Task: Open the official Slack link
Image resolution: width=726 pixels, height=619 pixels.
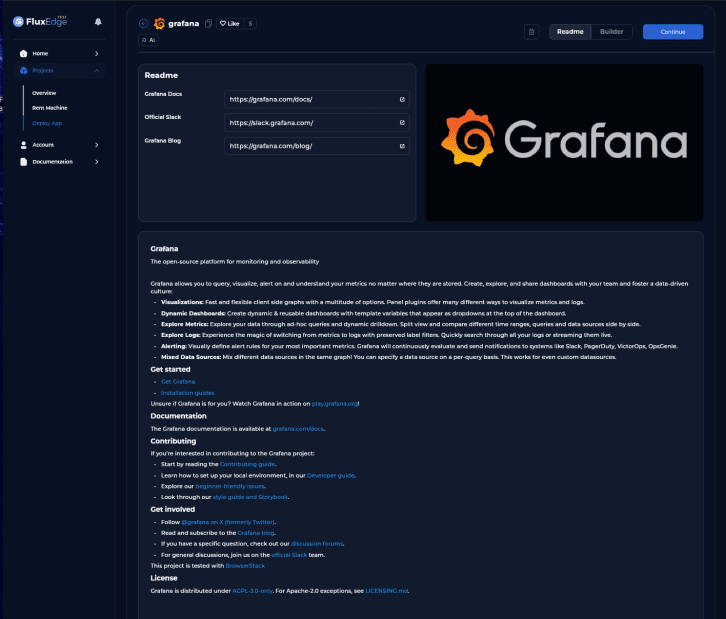Action: pos(289,555)
